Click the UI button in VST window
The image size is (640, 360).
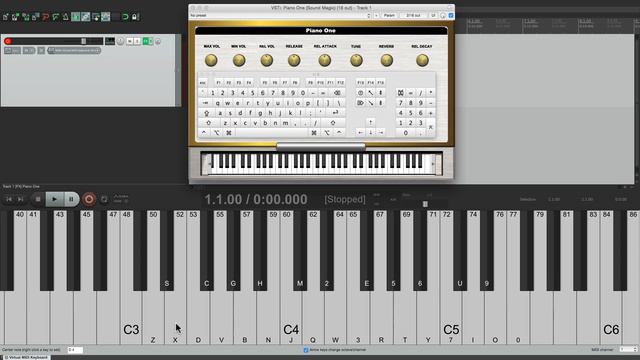coord(433,16)
